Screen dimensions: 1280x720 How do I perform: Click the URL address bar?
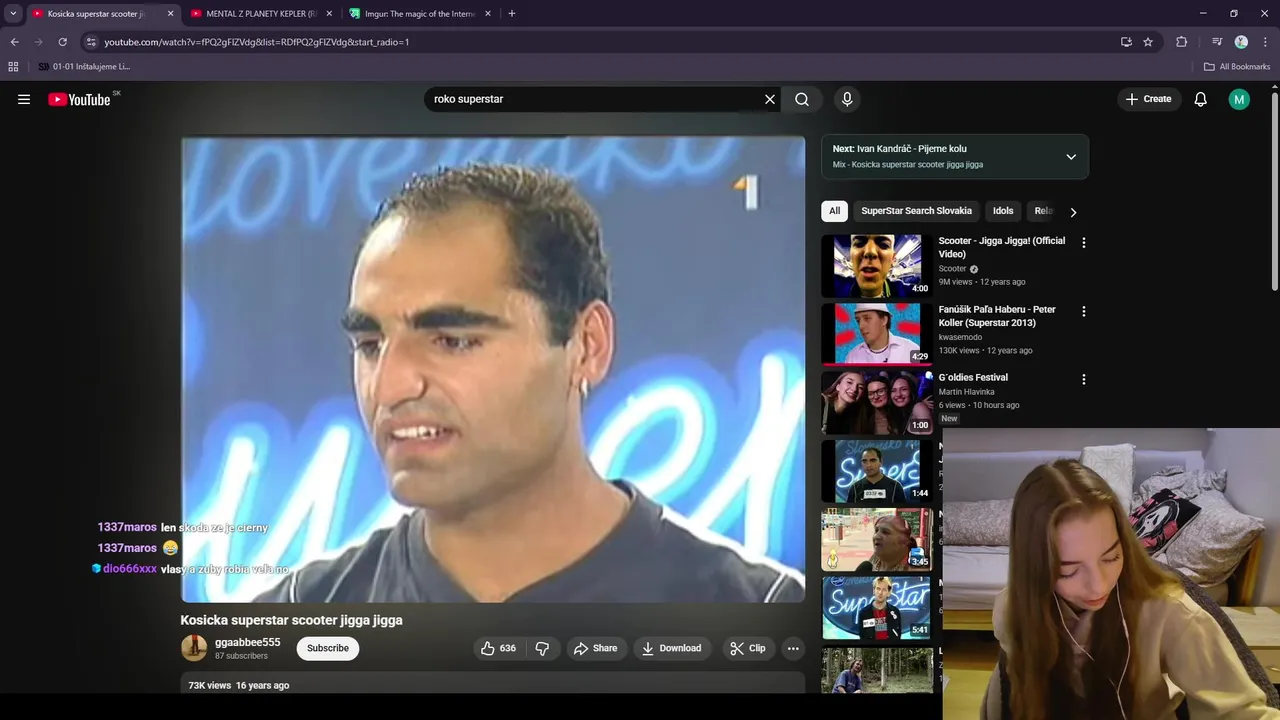tap(600, 42)
